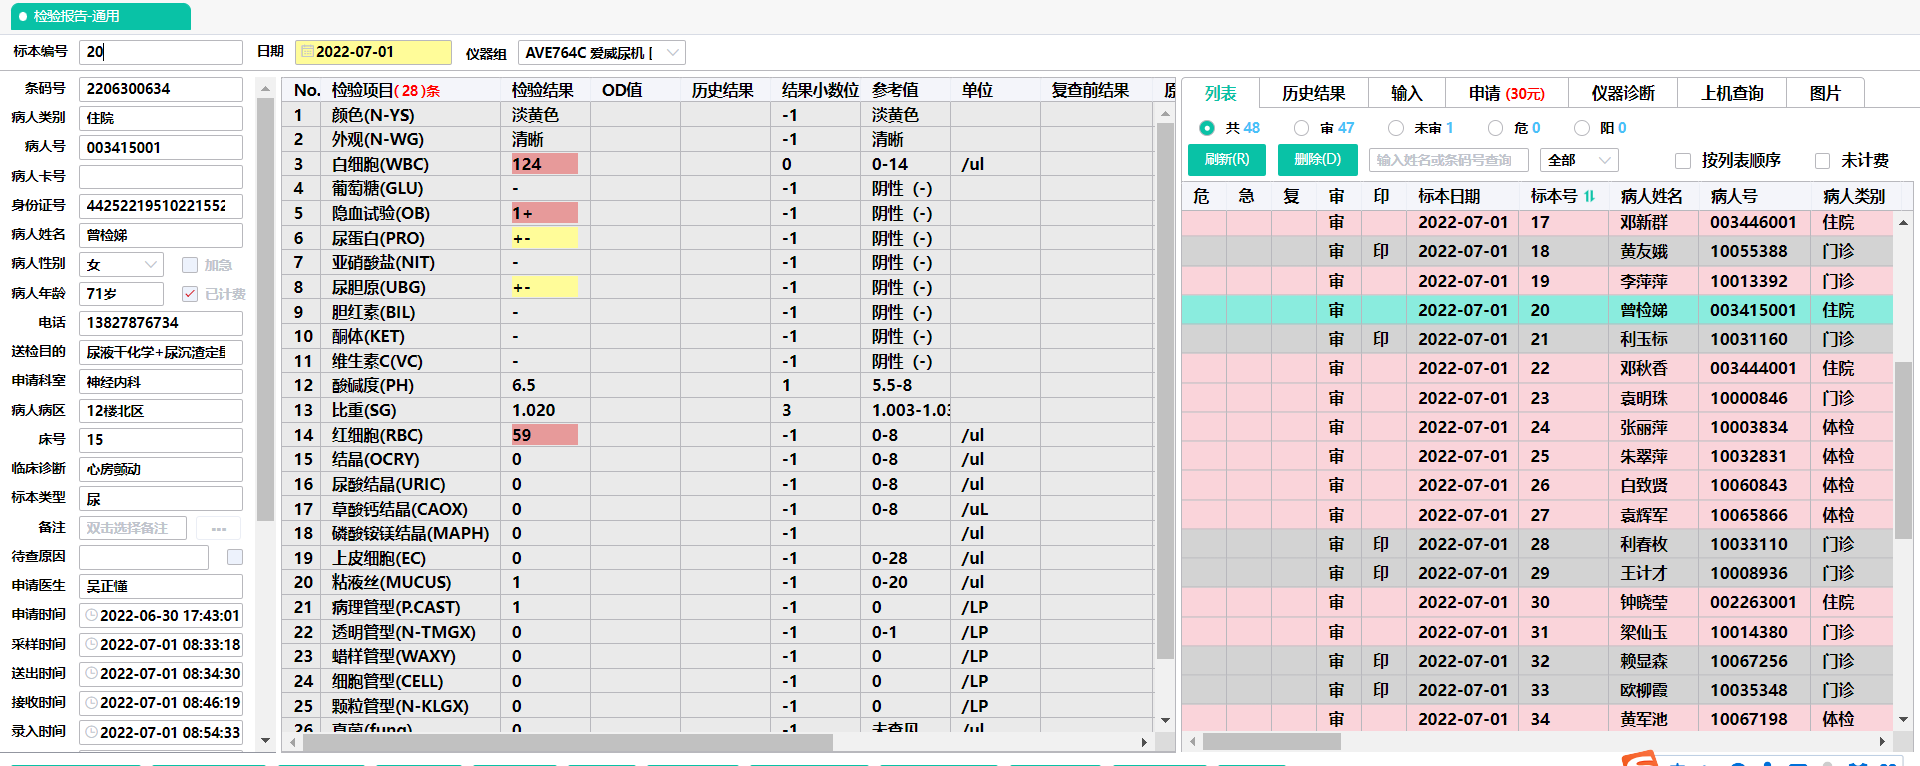Click the yellow-highlighted 尿蛋白(PRO) result cell
The image size is (1920, 766).
coord(545,238)
